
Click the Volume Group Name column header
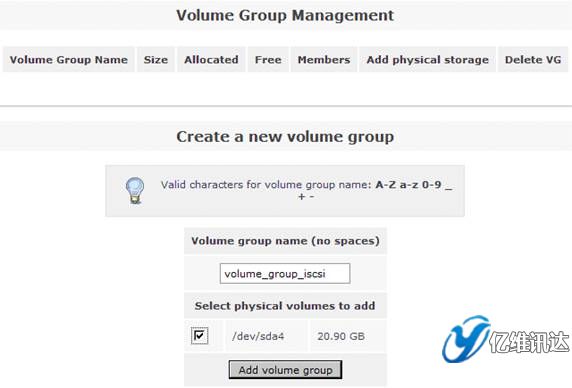point(69,59)
